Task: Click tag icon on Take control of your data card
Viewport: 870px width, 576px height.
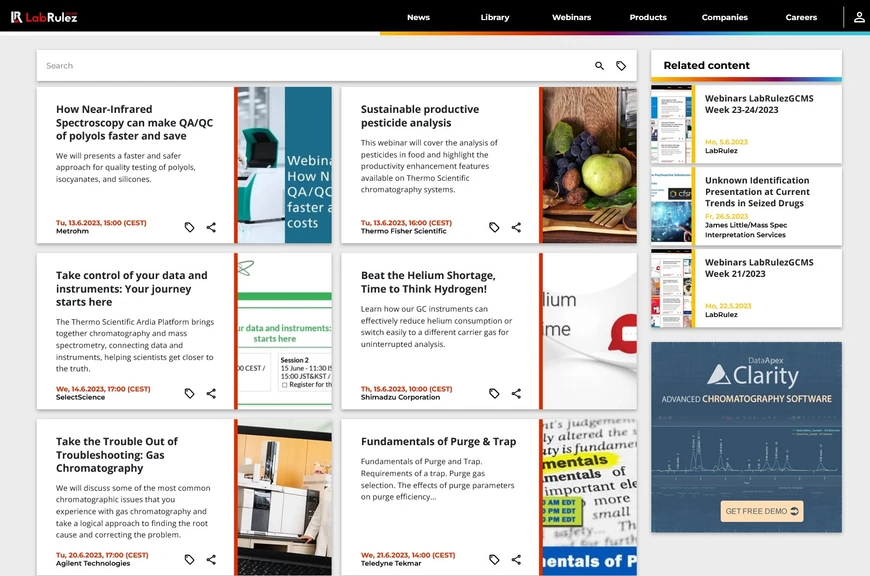Action: point(189,393)
